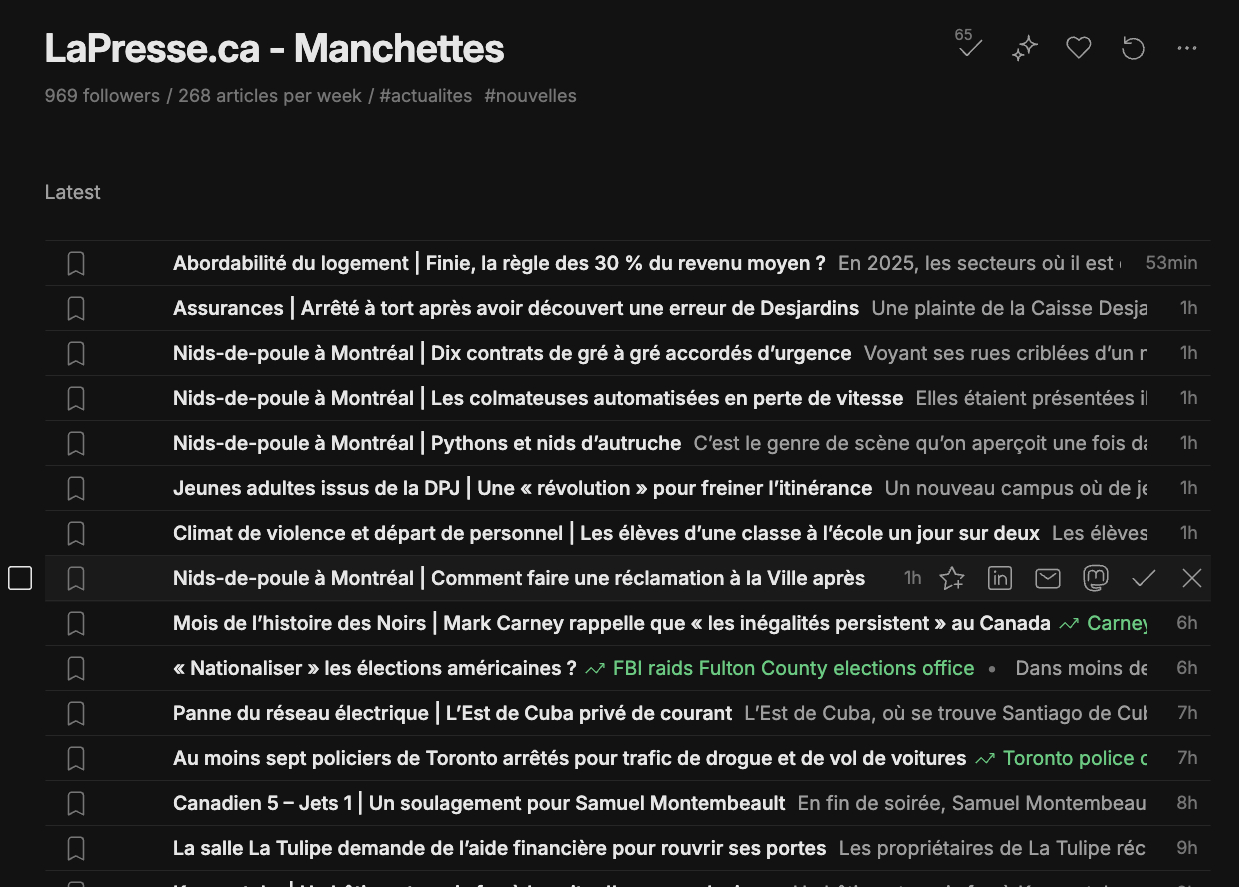Share hovered article by email
Viewport: 1239px width, 887px height.
pos(1048,578)
